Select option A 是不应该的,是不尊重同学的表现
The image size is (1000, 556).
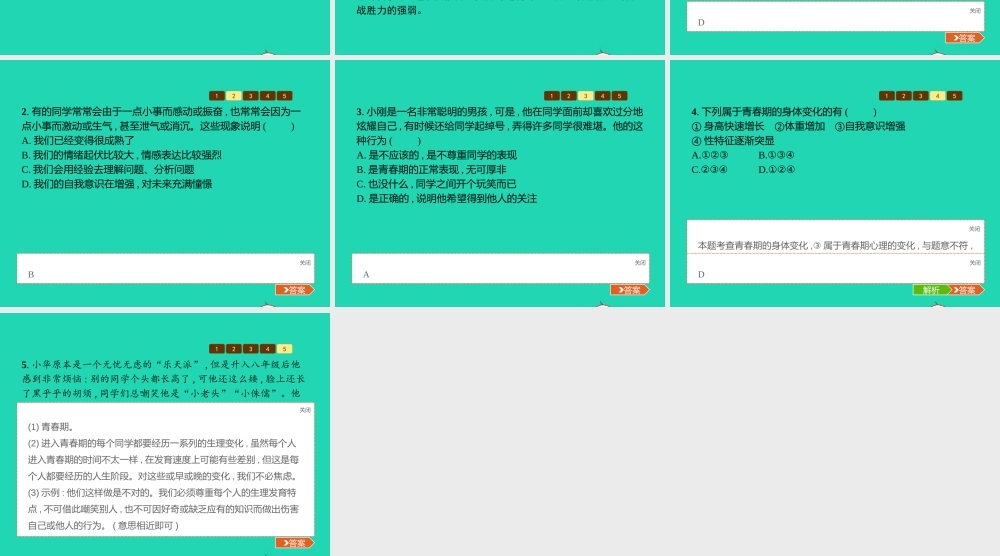click(436, 155)
